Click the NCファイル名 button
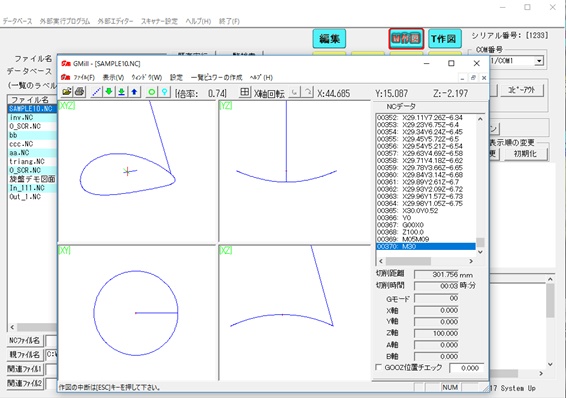The height and width of the screenshot is (398, 567). click(25, 341)
